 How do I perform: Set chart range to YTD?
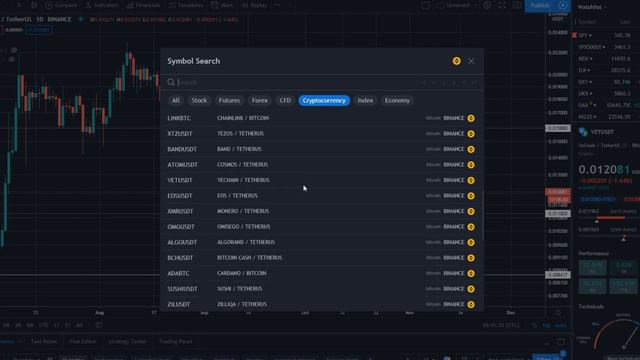click(43, 325)
